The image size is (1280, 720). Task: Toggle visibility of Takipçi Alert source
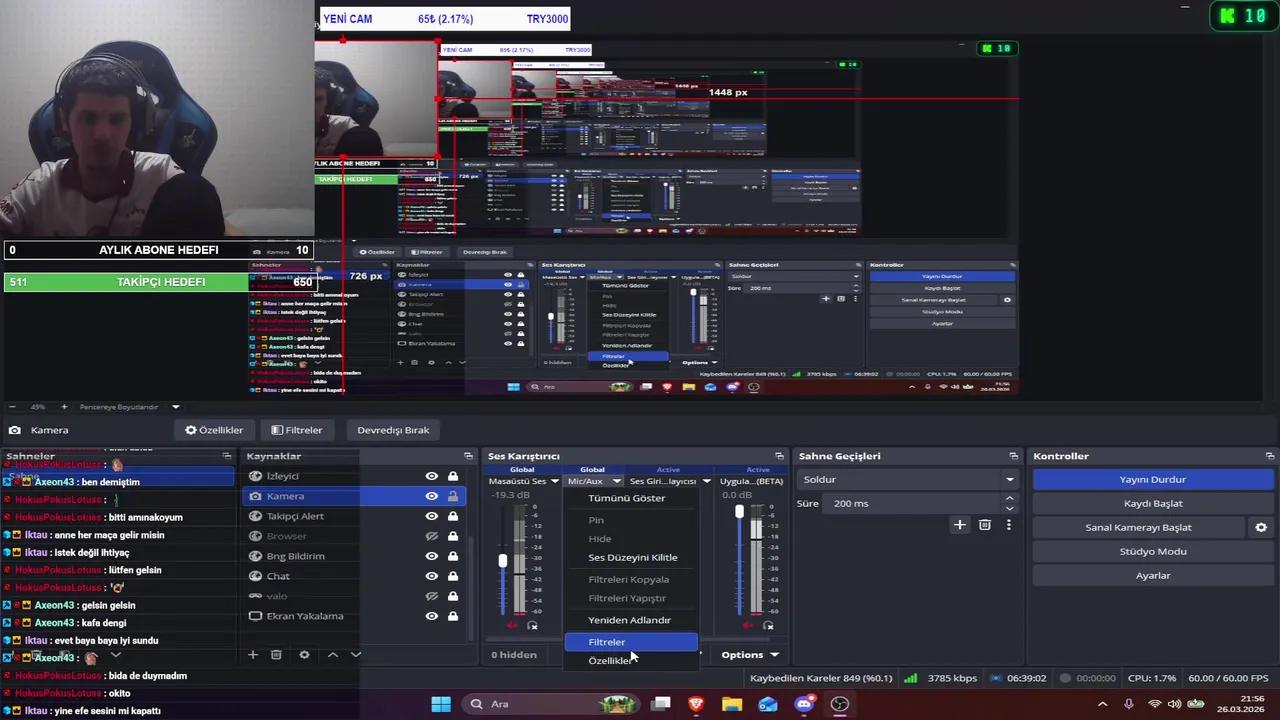(x=432, y=516)
